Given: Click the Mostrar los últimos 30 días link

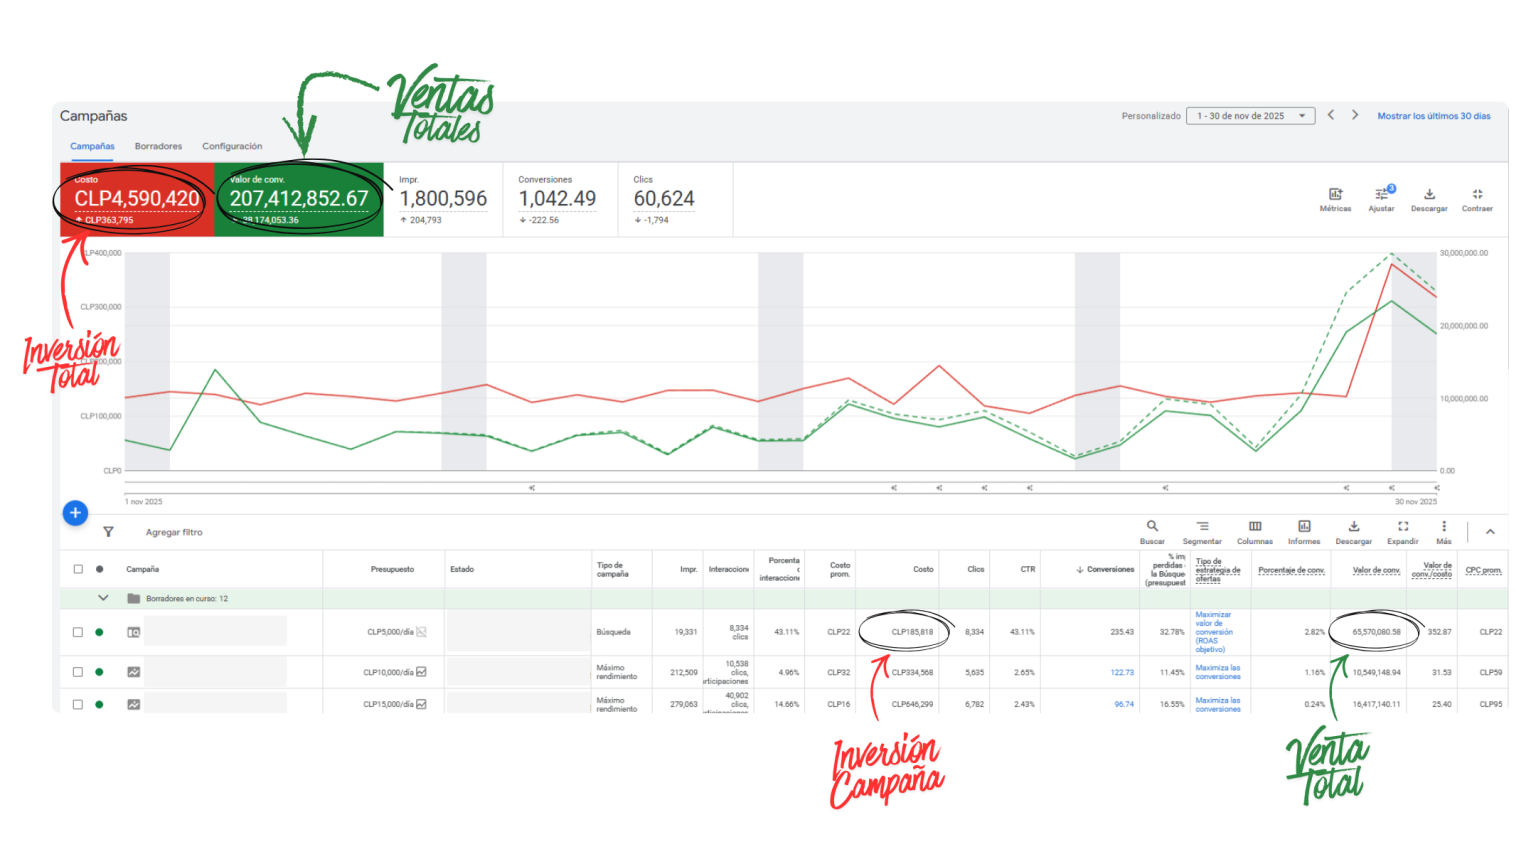Looking at the screenshot, I should [x=1434, y=115].
